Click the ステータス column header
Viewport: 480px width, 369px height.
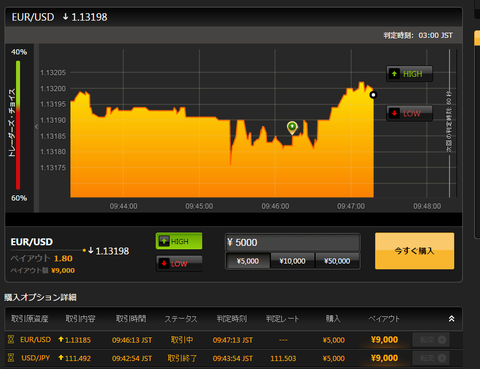tap(181, 319)
